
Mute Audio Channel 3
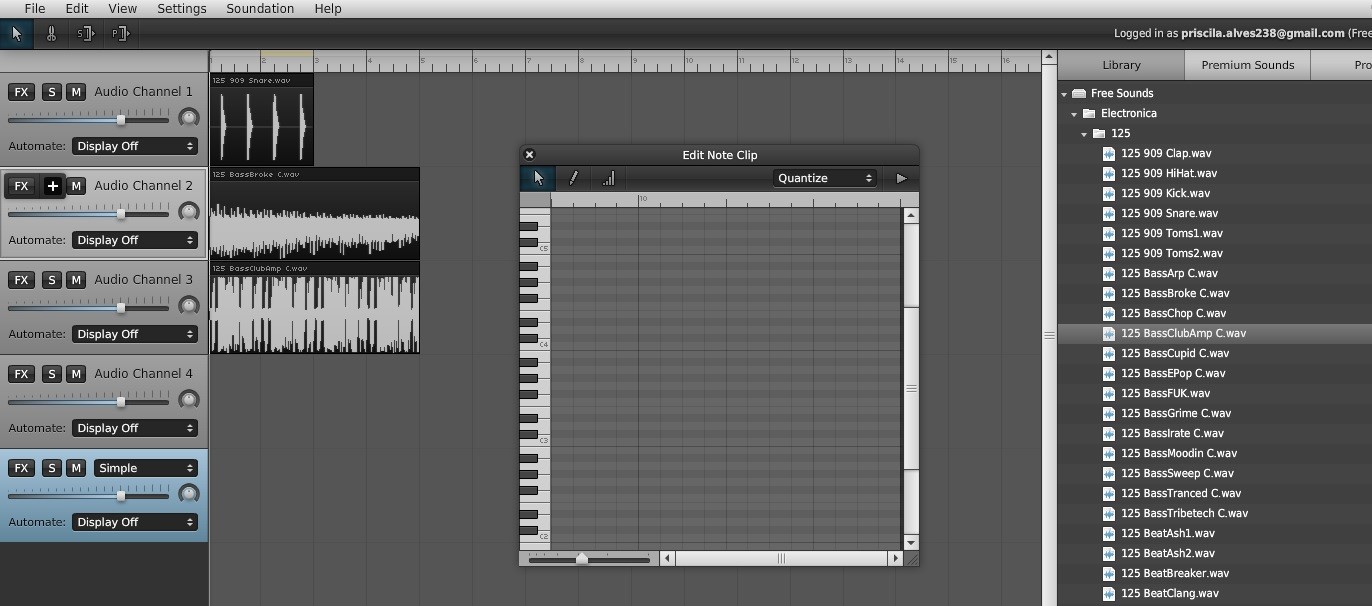[75, 279]
